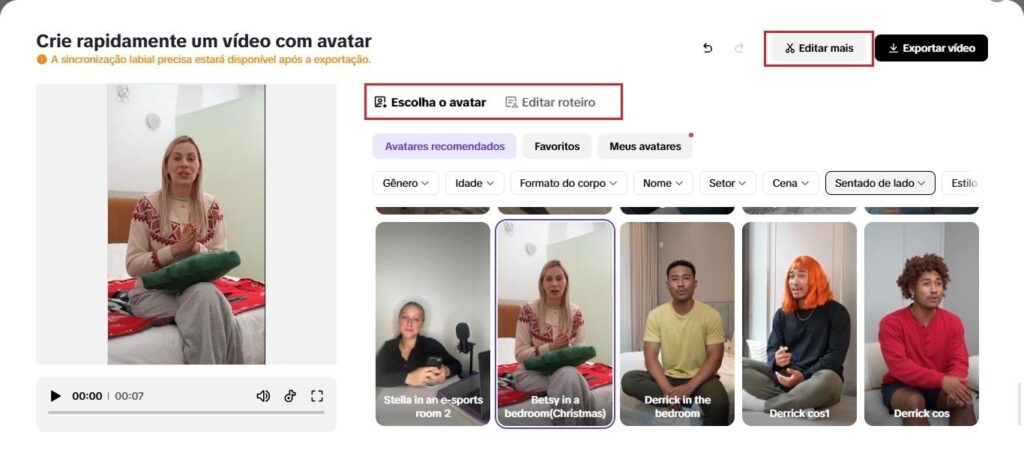Expand the Sentado de lado dropdown

point(880,183)
